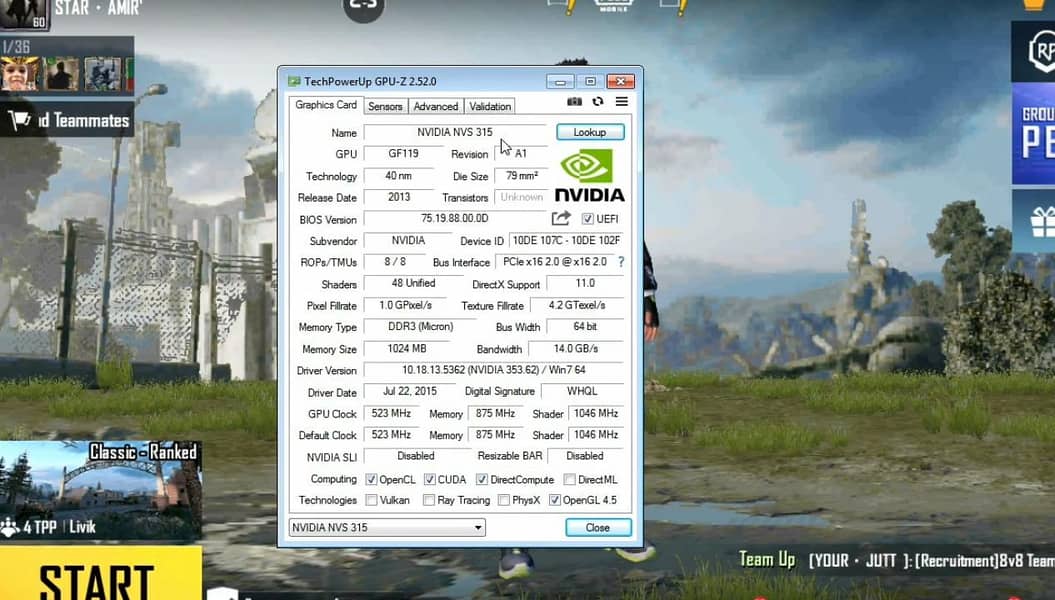
Task: Toggle the UEFI checkbox
Action: (587, 219)
